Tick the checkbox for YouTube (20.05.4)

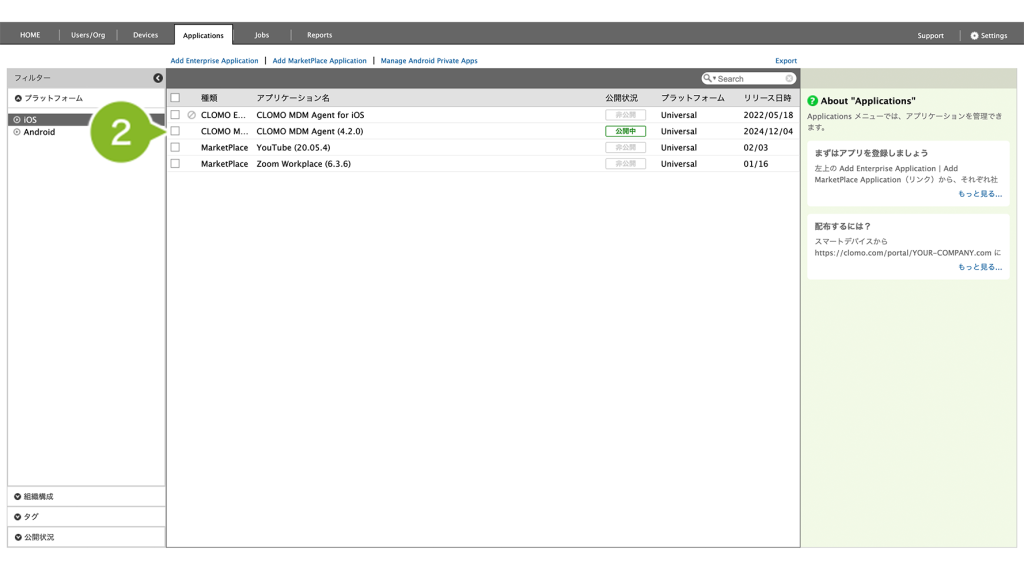coord(175,147)
